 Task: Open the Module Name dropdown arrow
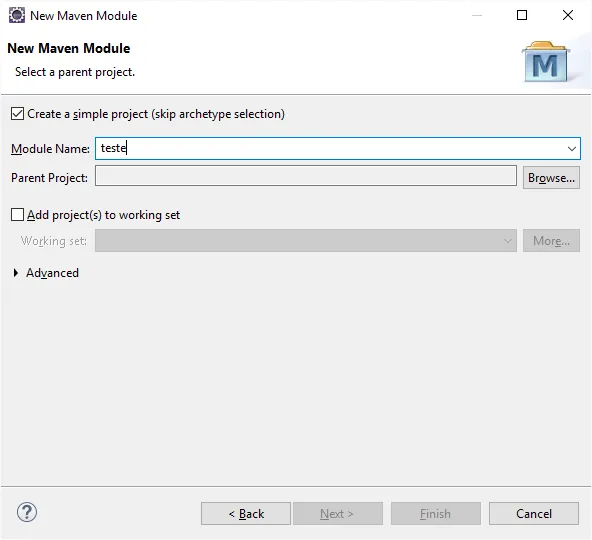tap(572, 149)
